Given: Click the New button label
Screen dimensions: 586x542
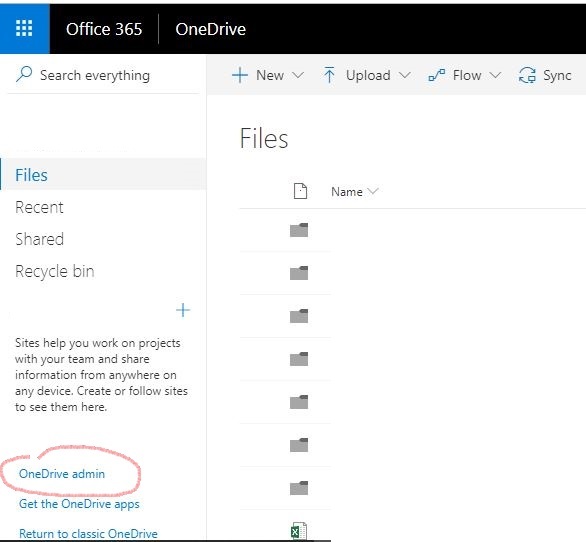Looking at the screenshot, I should pyautogui.click(x=270, y=75).
